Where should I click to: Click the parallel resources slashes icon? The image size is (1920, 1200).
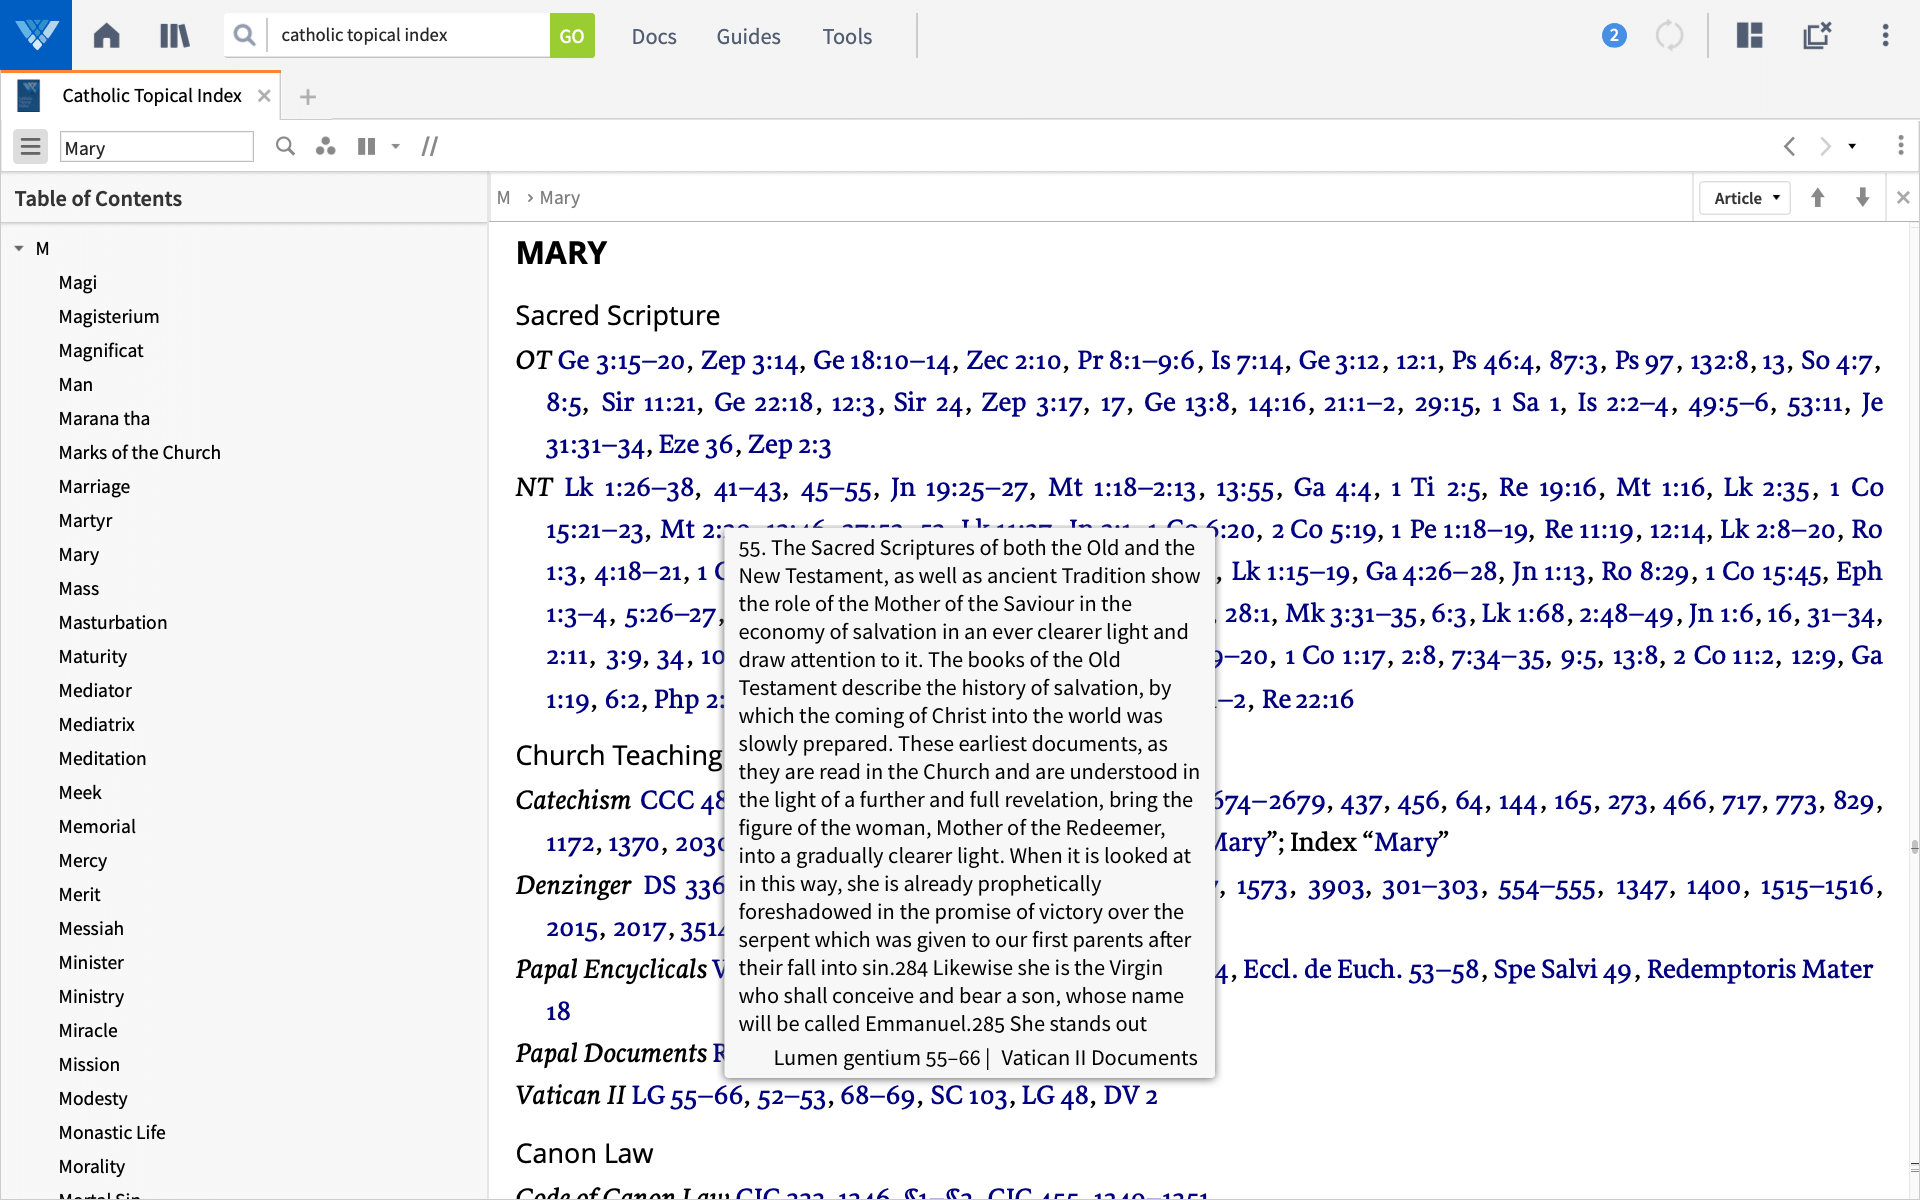coord(430,147)
